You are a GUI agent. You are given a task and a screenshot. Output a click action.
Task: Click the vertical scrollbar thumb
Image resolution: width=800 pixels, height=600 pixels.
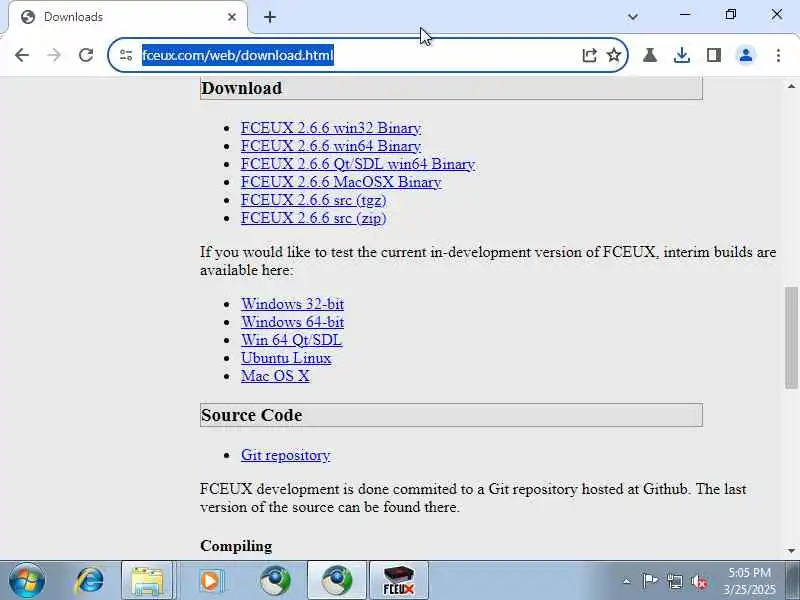click(x=791, y=337)
